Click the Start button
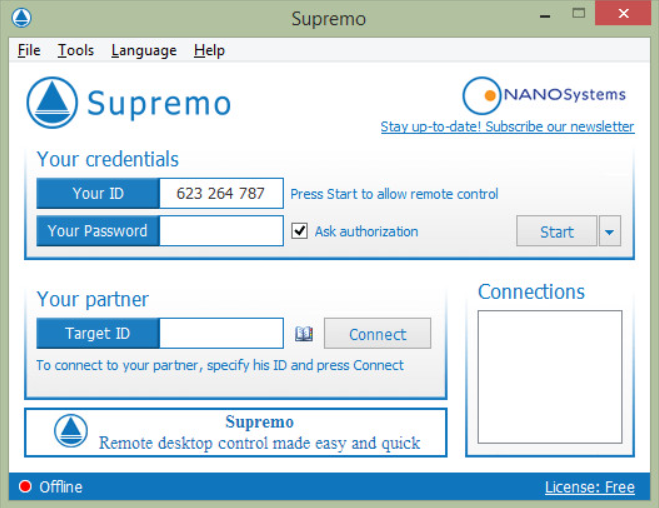 (556, 231)
